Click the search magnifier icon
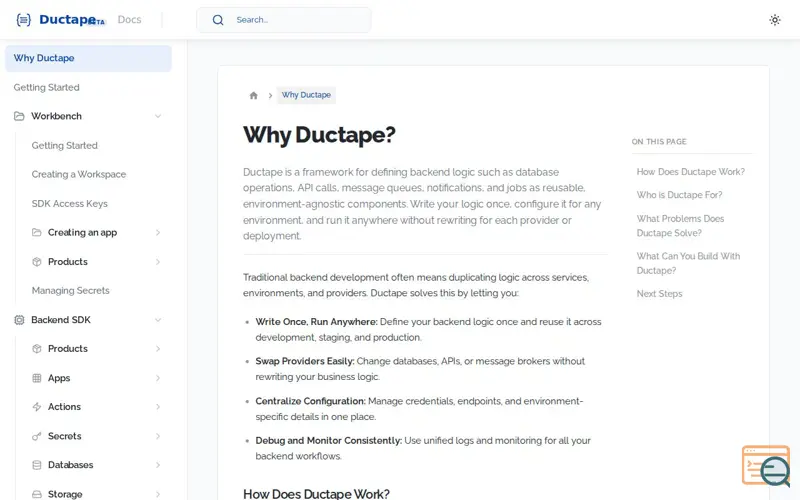Screen dimensions: 800x500 [218, 20]
